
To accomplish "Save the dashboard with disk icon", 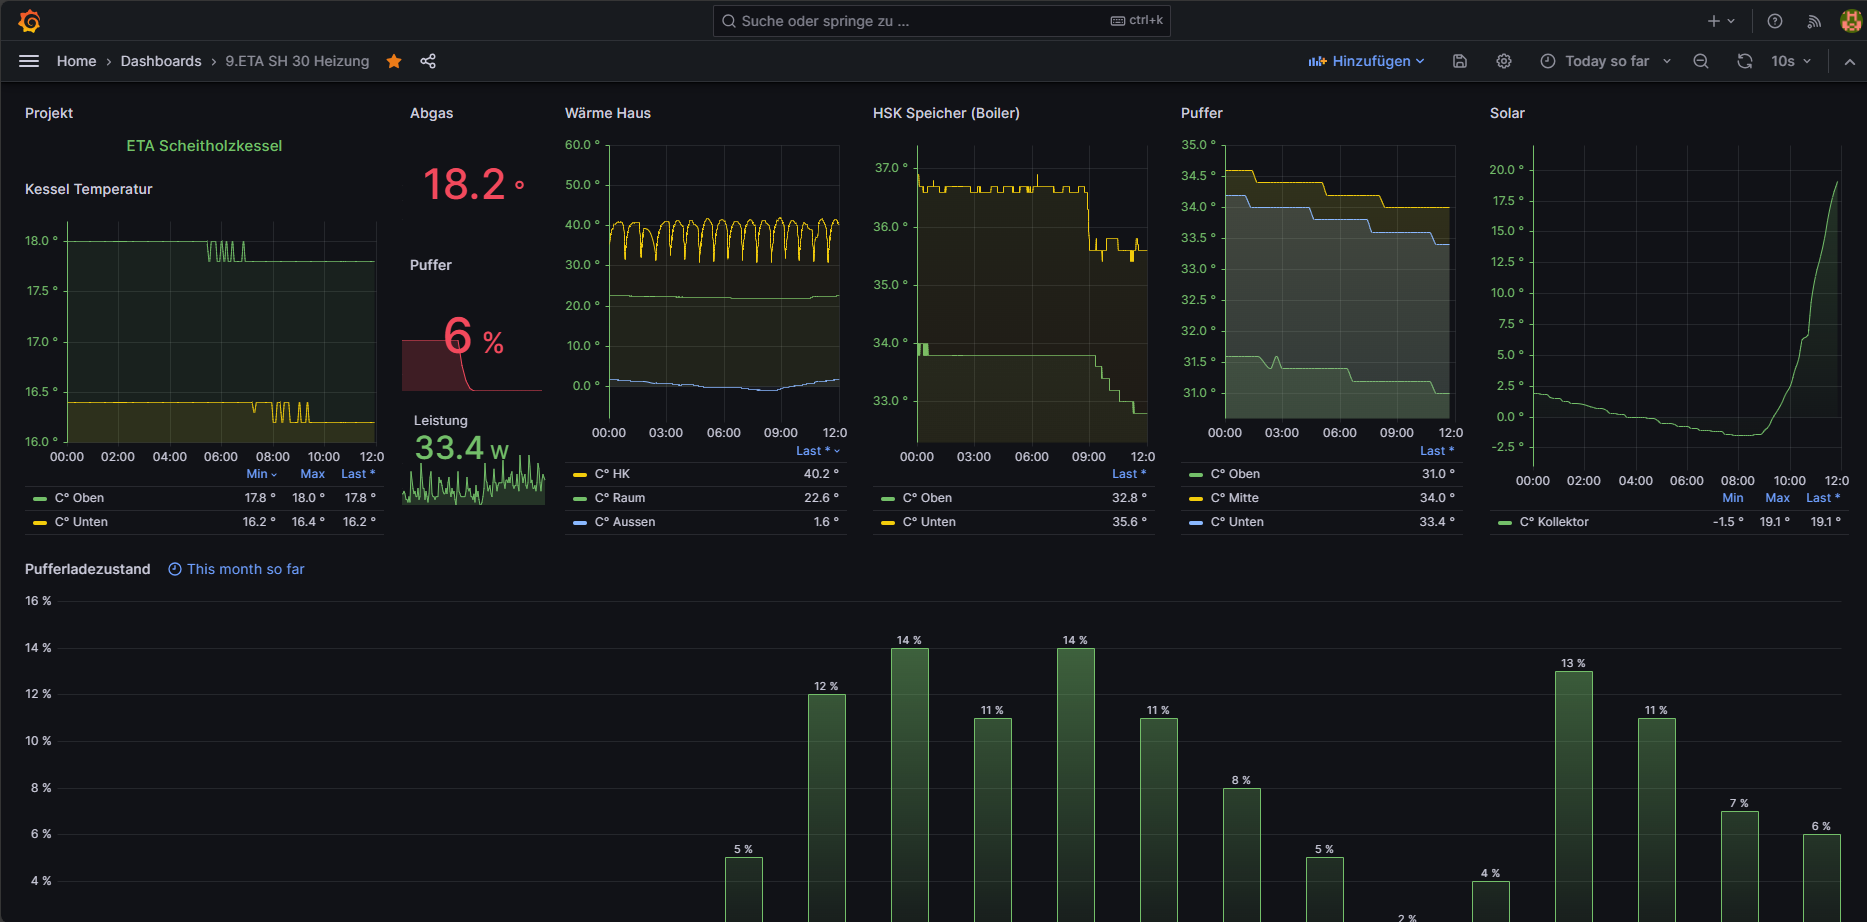I will point(1460,61).
